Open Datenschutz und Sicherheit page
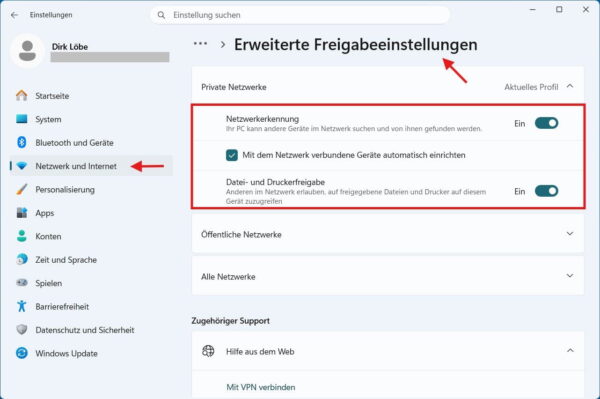 pos(91,329)
